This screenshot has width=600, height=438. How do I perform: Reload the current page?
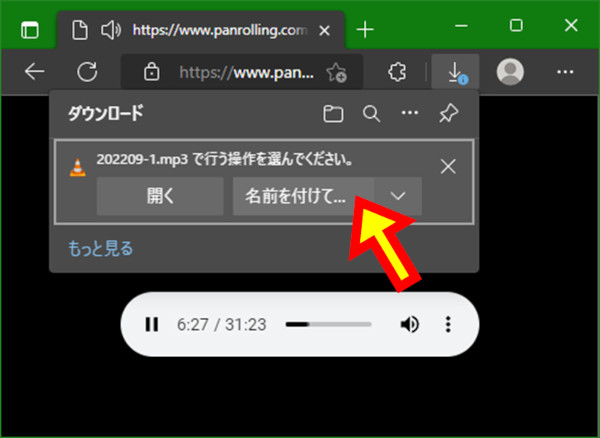tap(87, 72)
